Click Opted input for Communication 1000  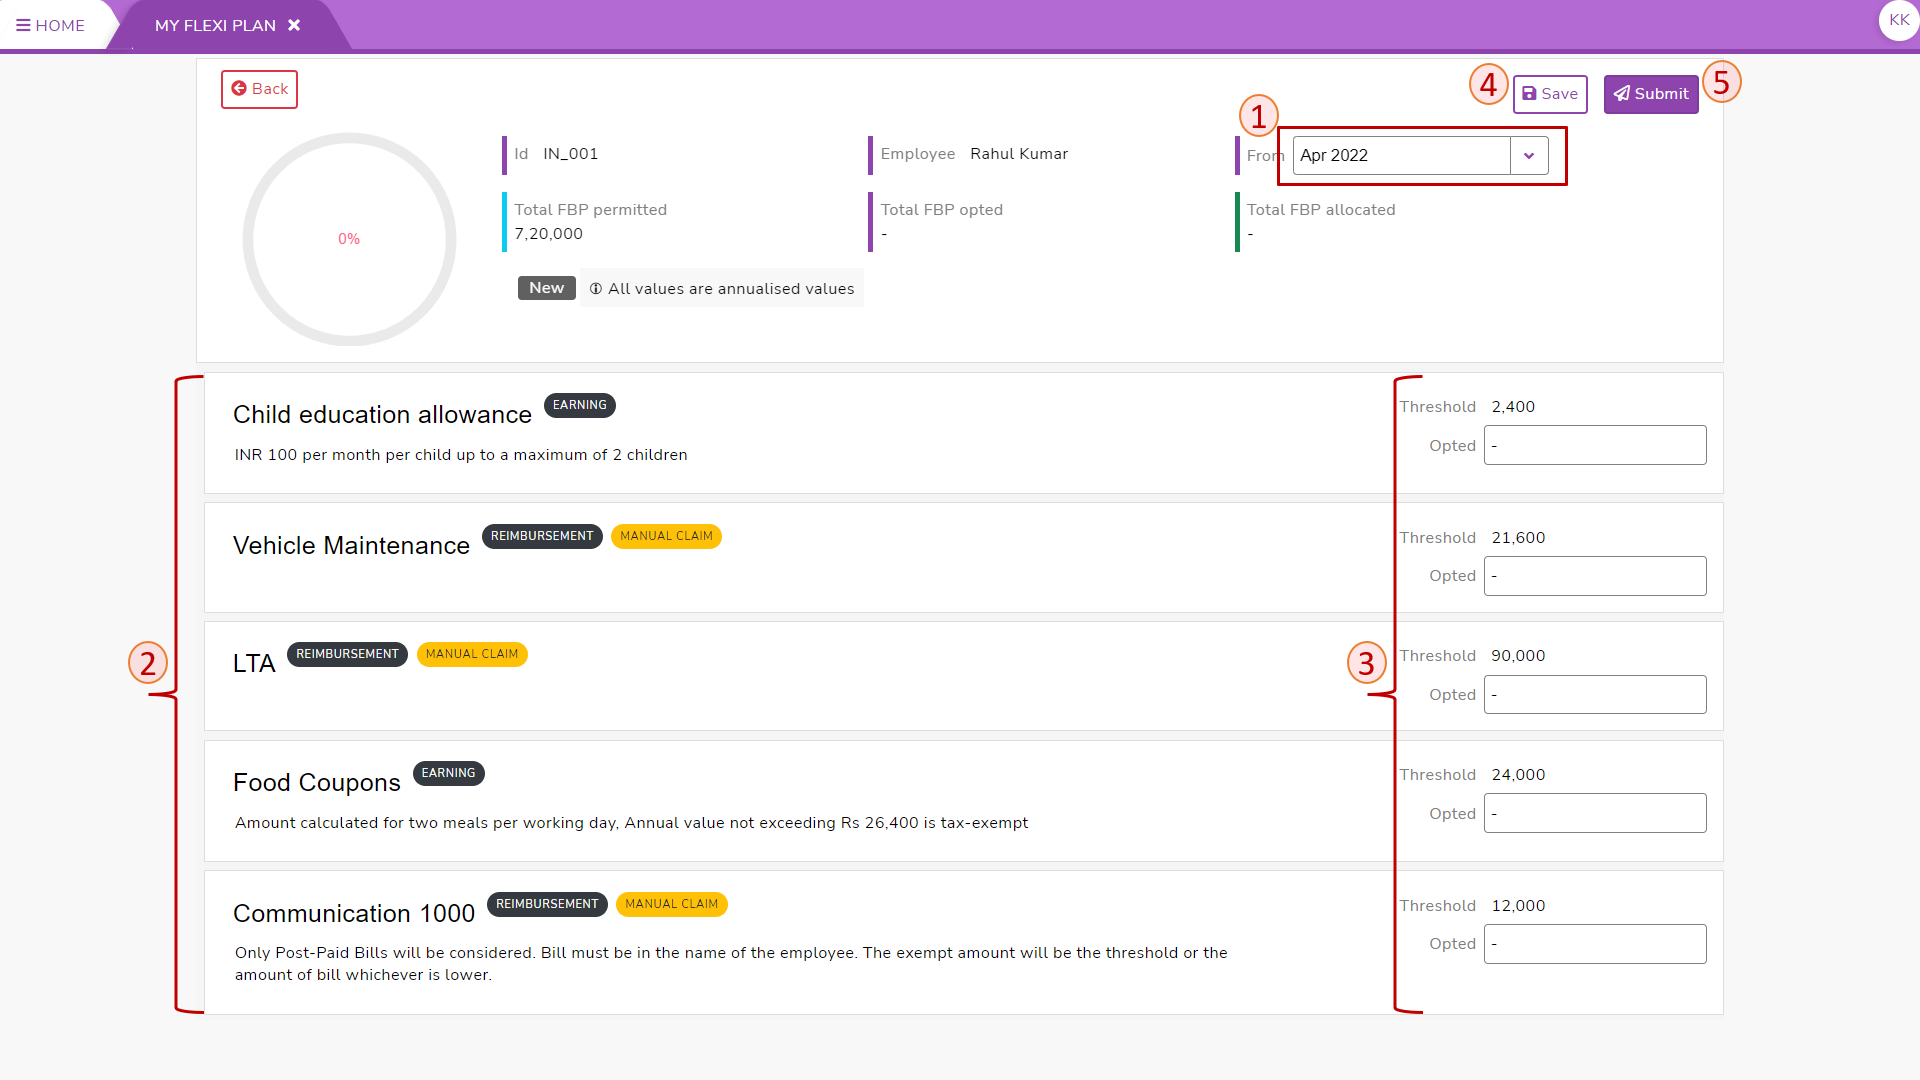point(1594,944)
